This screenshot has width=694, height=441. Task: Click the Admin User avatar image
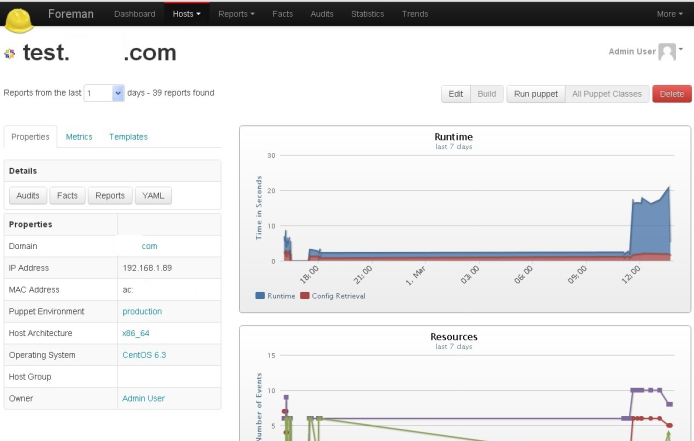pyautogui.click(x=667, y=52)
